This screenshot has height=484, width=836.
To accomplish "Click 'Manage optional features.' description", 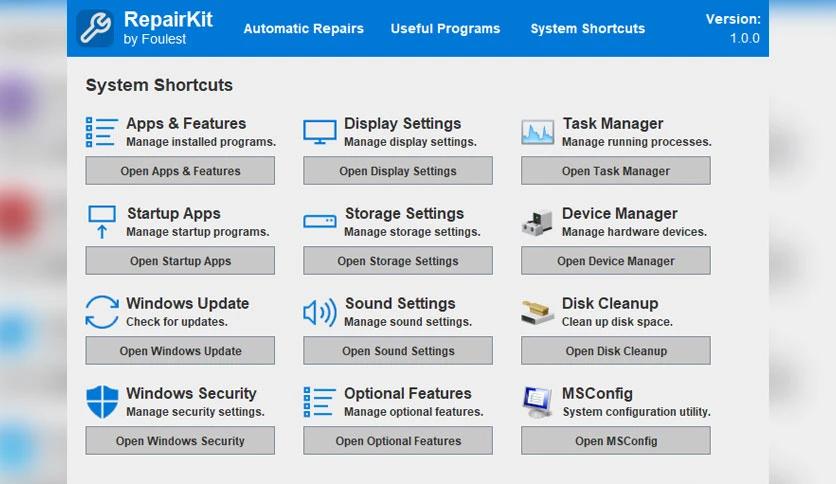I will tap(414, 413).
